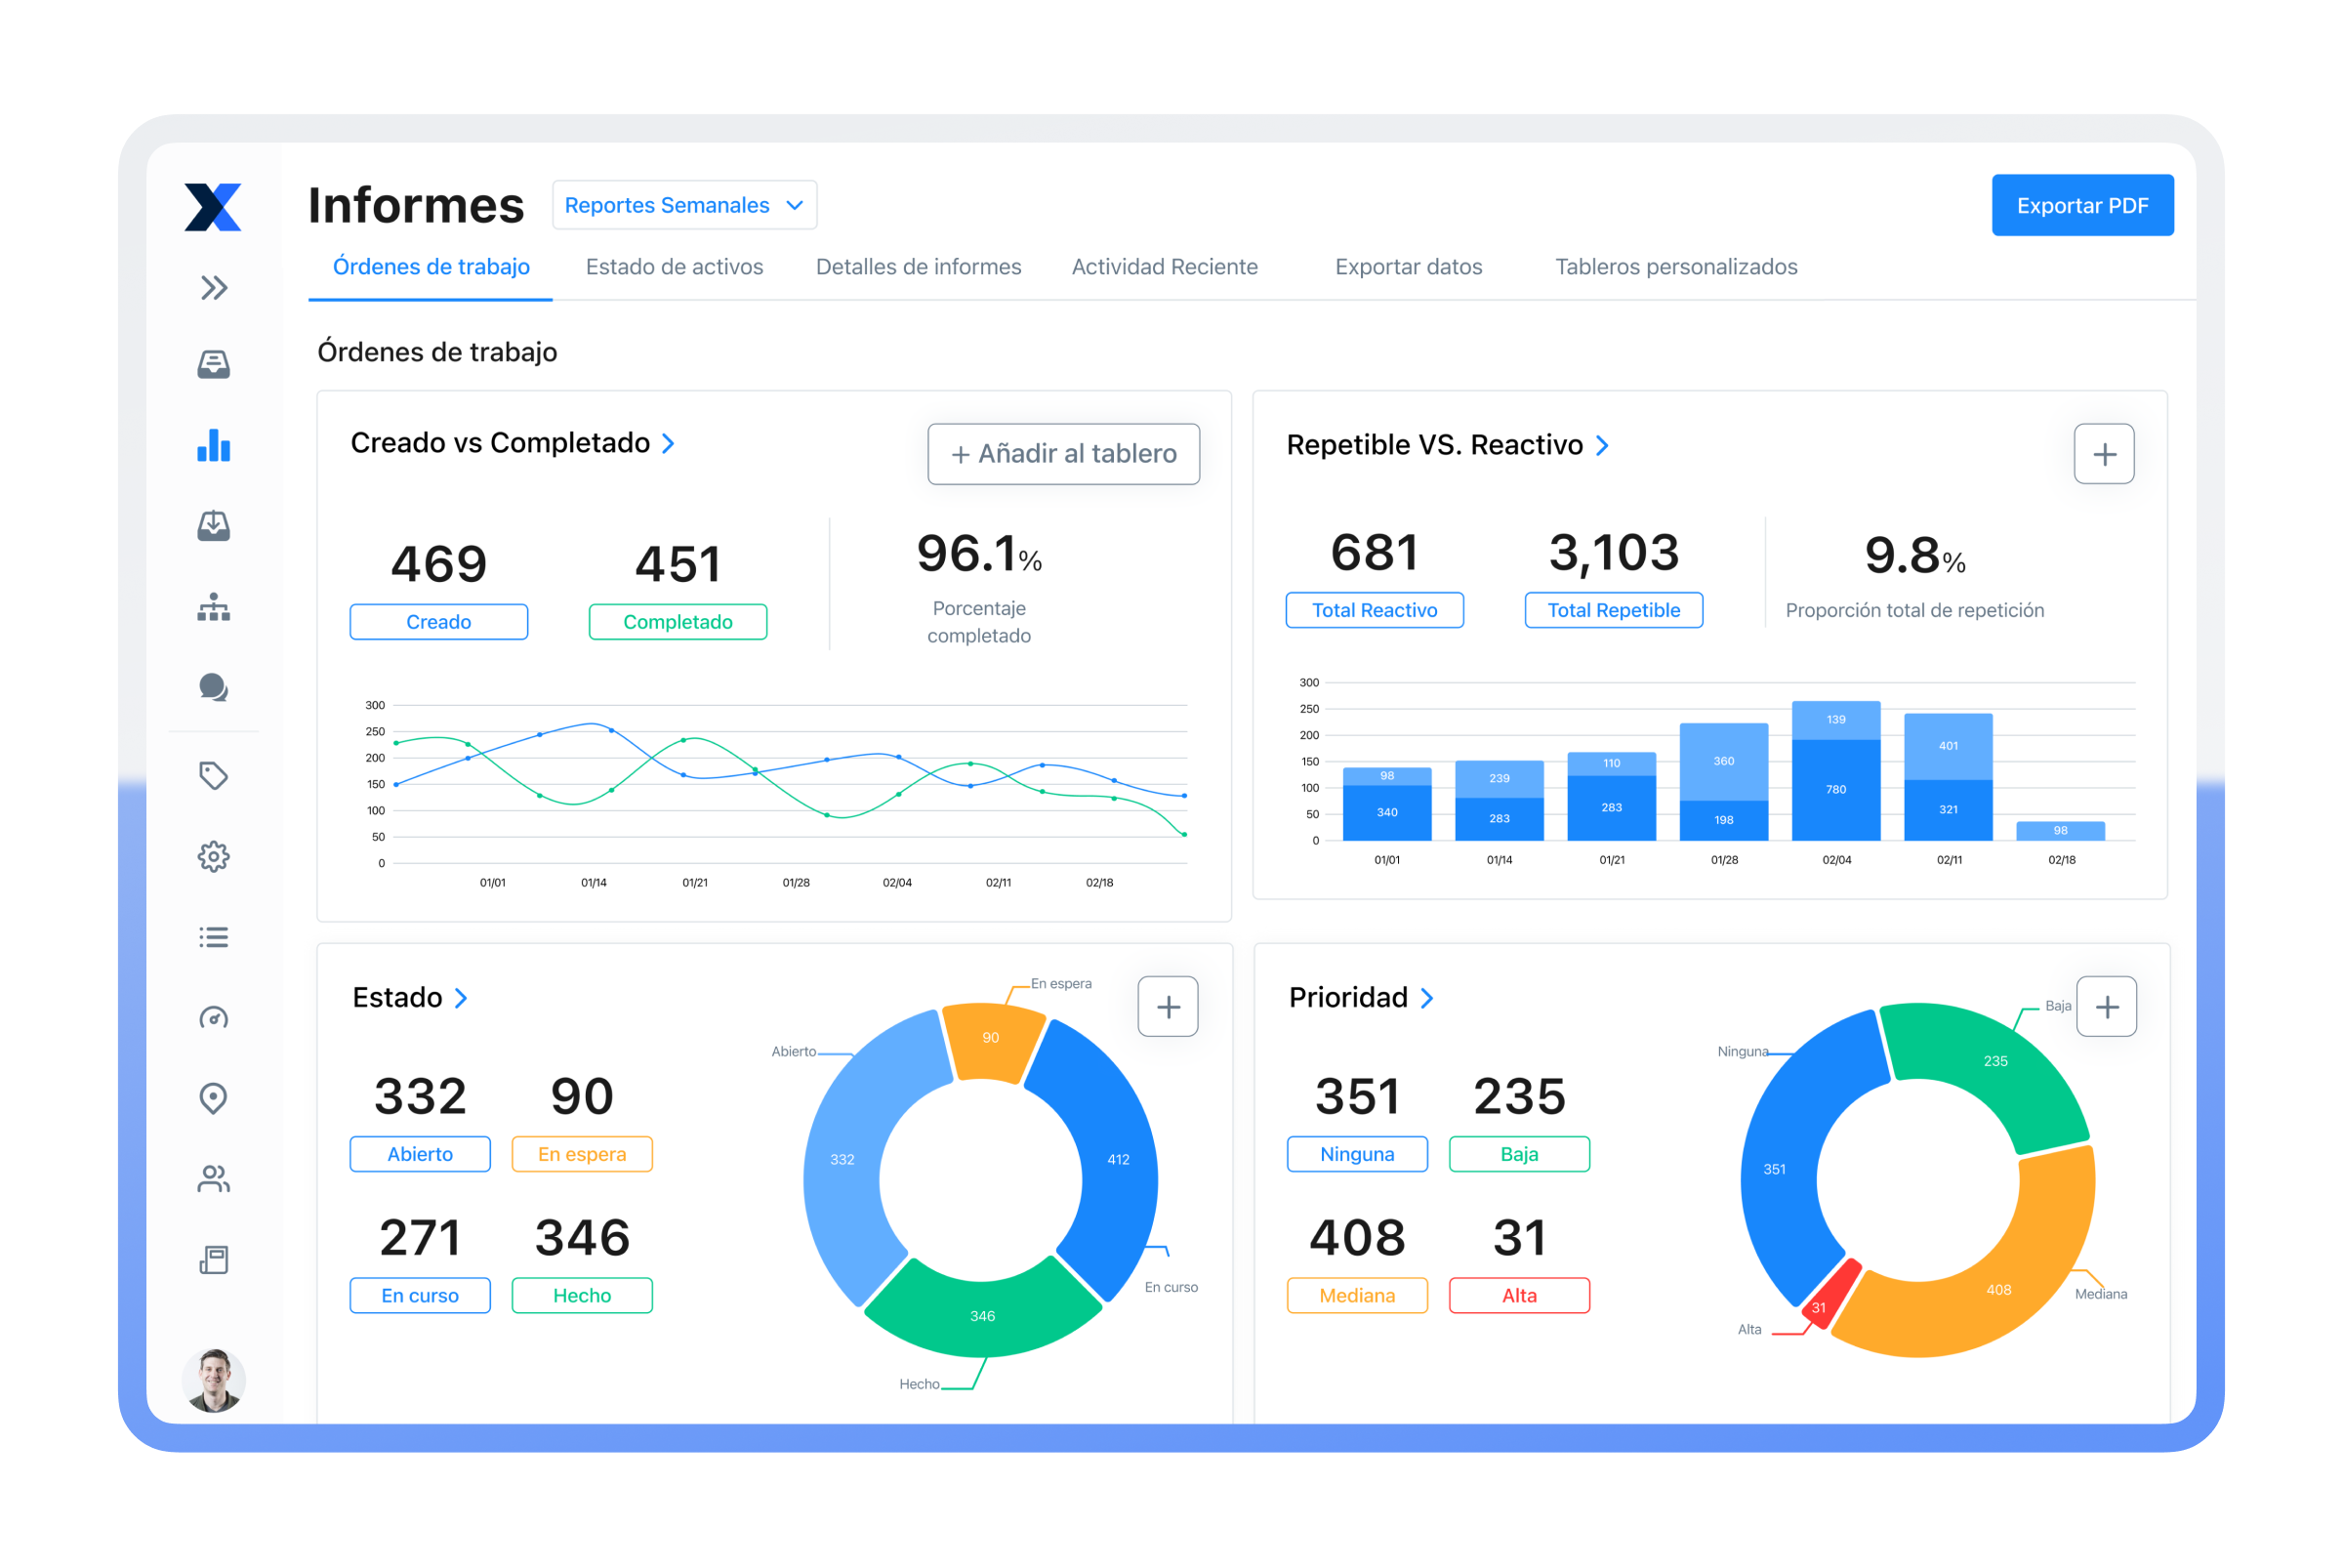This screenshot has width=2343, height=1568.
Task: Toggle the Creado series label
Action: tap(438, 622)
